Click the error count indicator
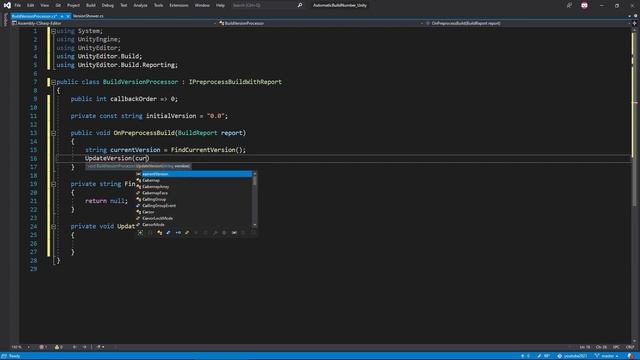640x360 pixels. point(43,347)
